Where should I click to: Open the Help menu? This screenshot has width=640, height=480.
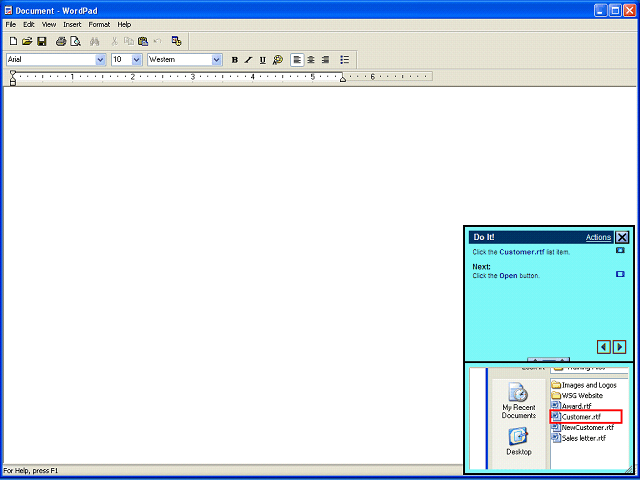(124, 24)
